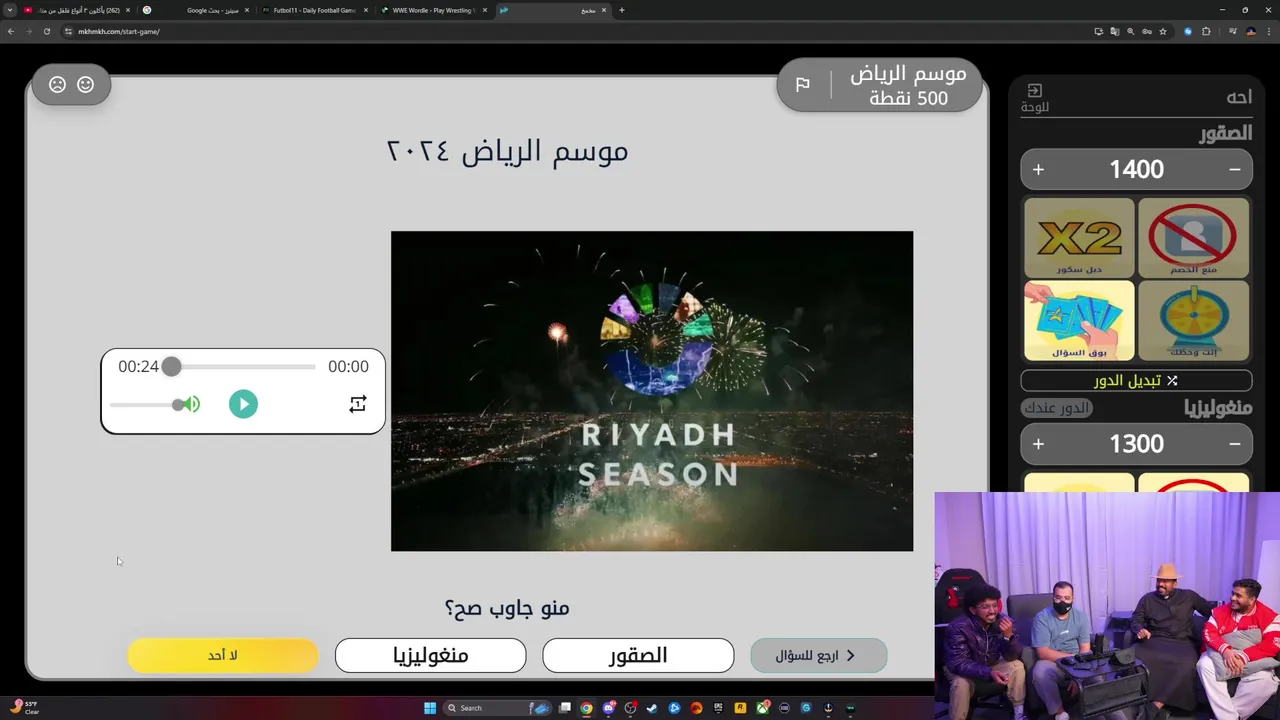Image resolution: width=1280 pixels, height=720 pixels.
Task: Click the تبديل الدور switch turn button
Action: coord(1136,381)
